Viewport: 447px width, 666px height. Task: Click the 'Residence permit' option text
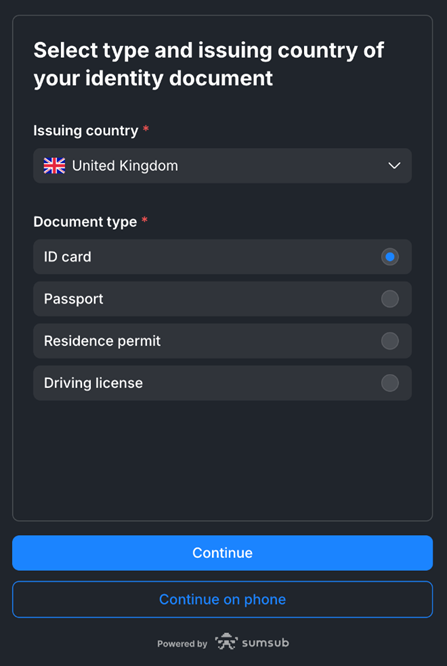tap(102, 341)
